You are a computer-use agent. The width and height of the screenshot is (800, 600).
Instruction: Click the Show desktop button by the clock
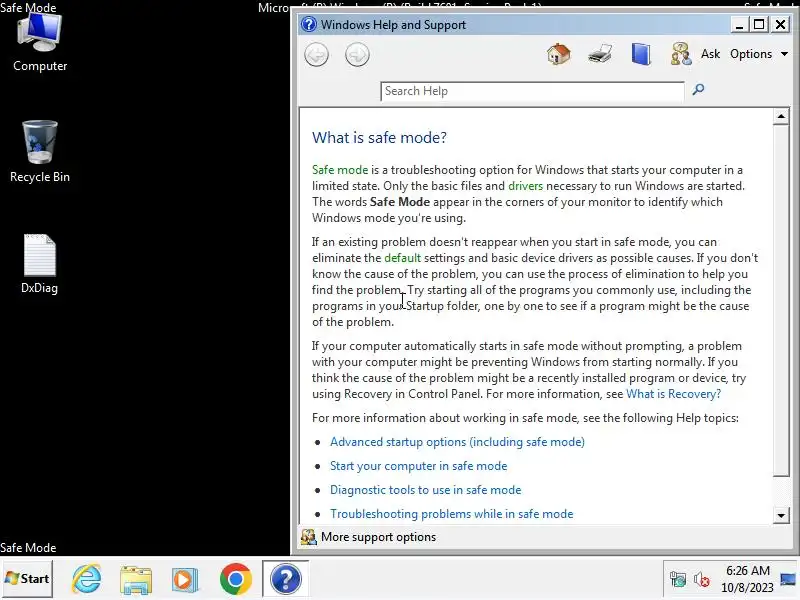click(x=788, y=580)
